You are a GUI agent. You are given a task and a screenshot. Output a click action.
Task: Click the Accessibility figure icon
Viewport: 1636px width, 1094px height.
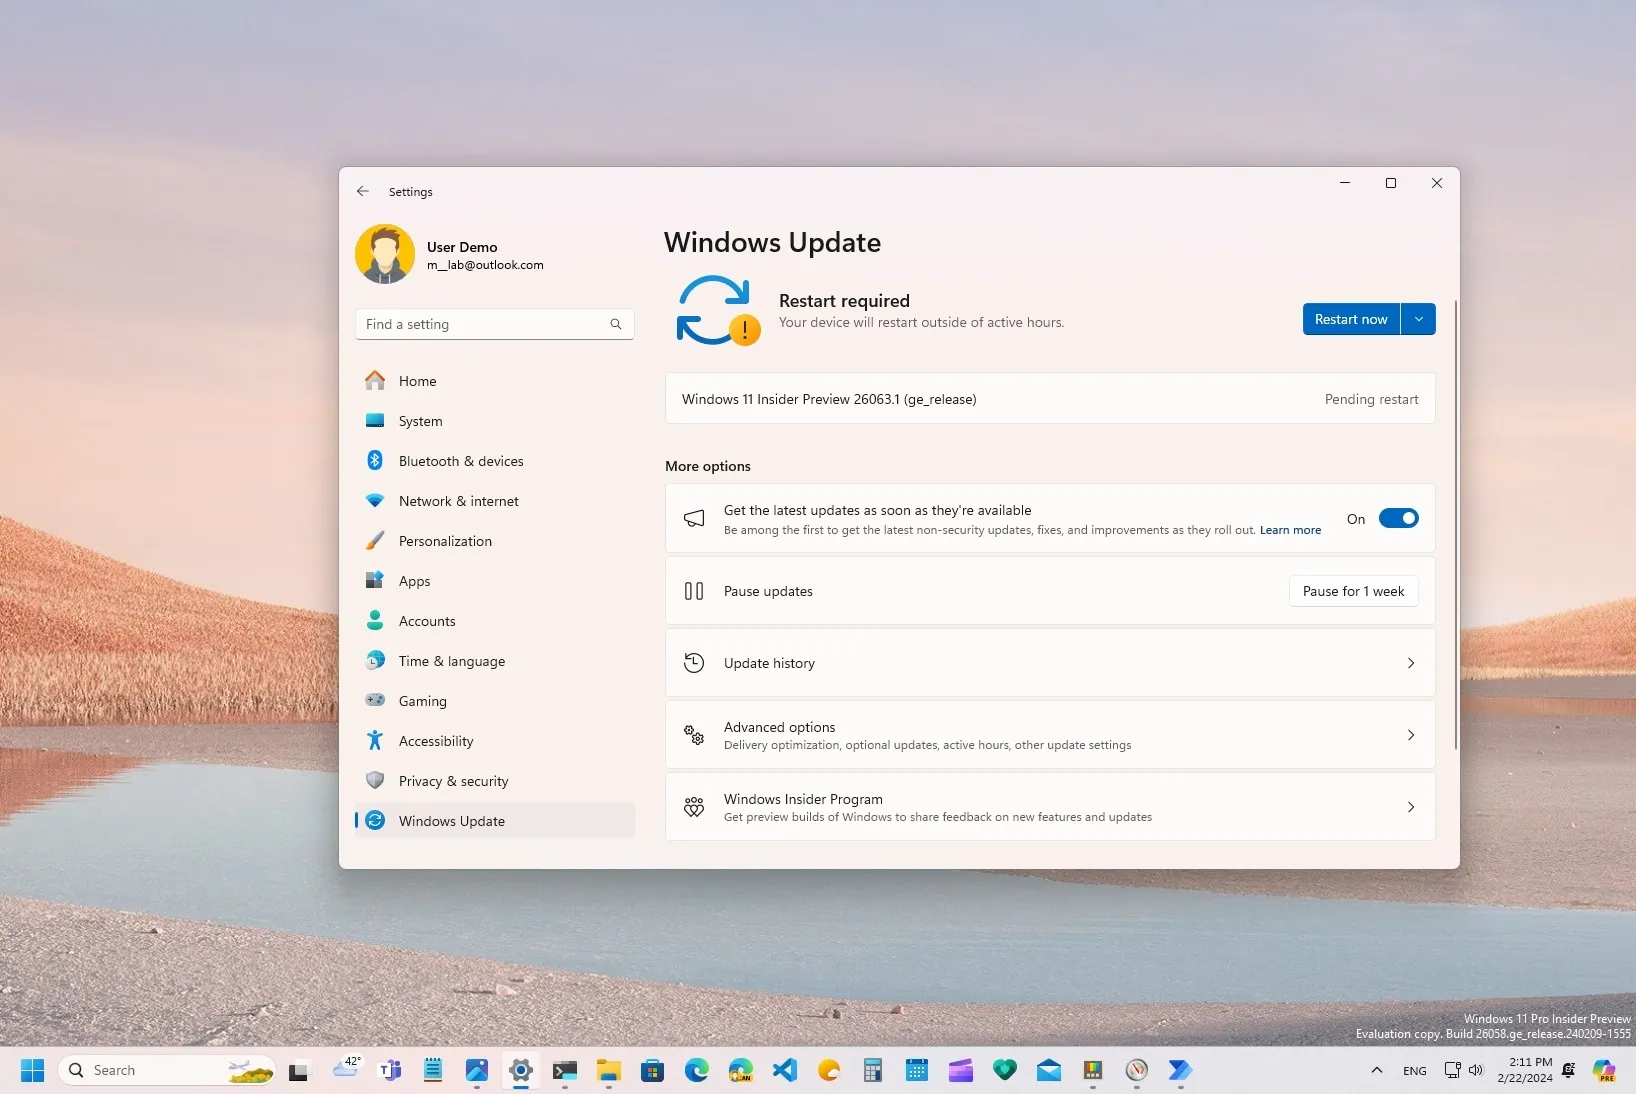point(375,740)
